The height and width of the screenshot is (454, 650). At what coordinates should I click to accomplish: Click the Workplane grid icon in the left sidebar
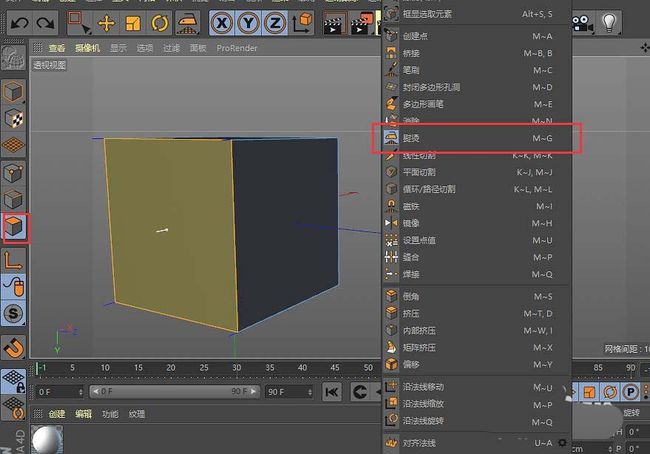tap(13, 146)
